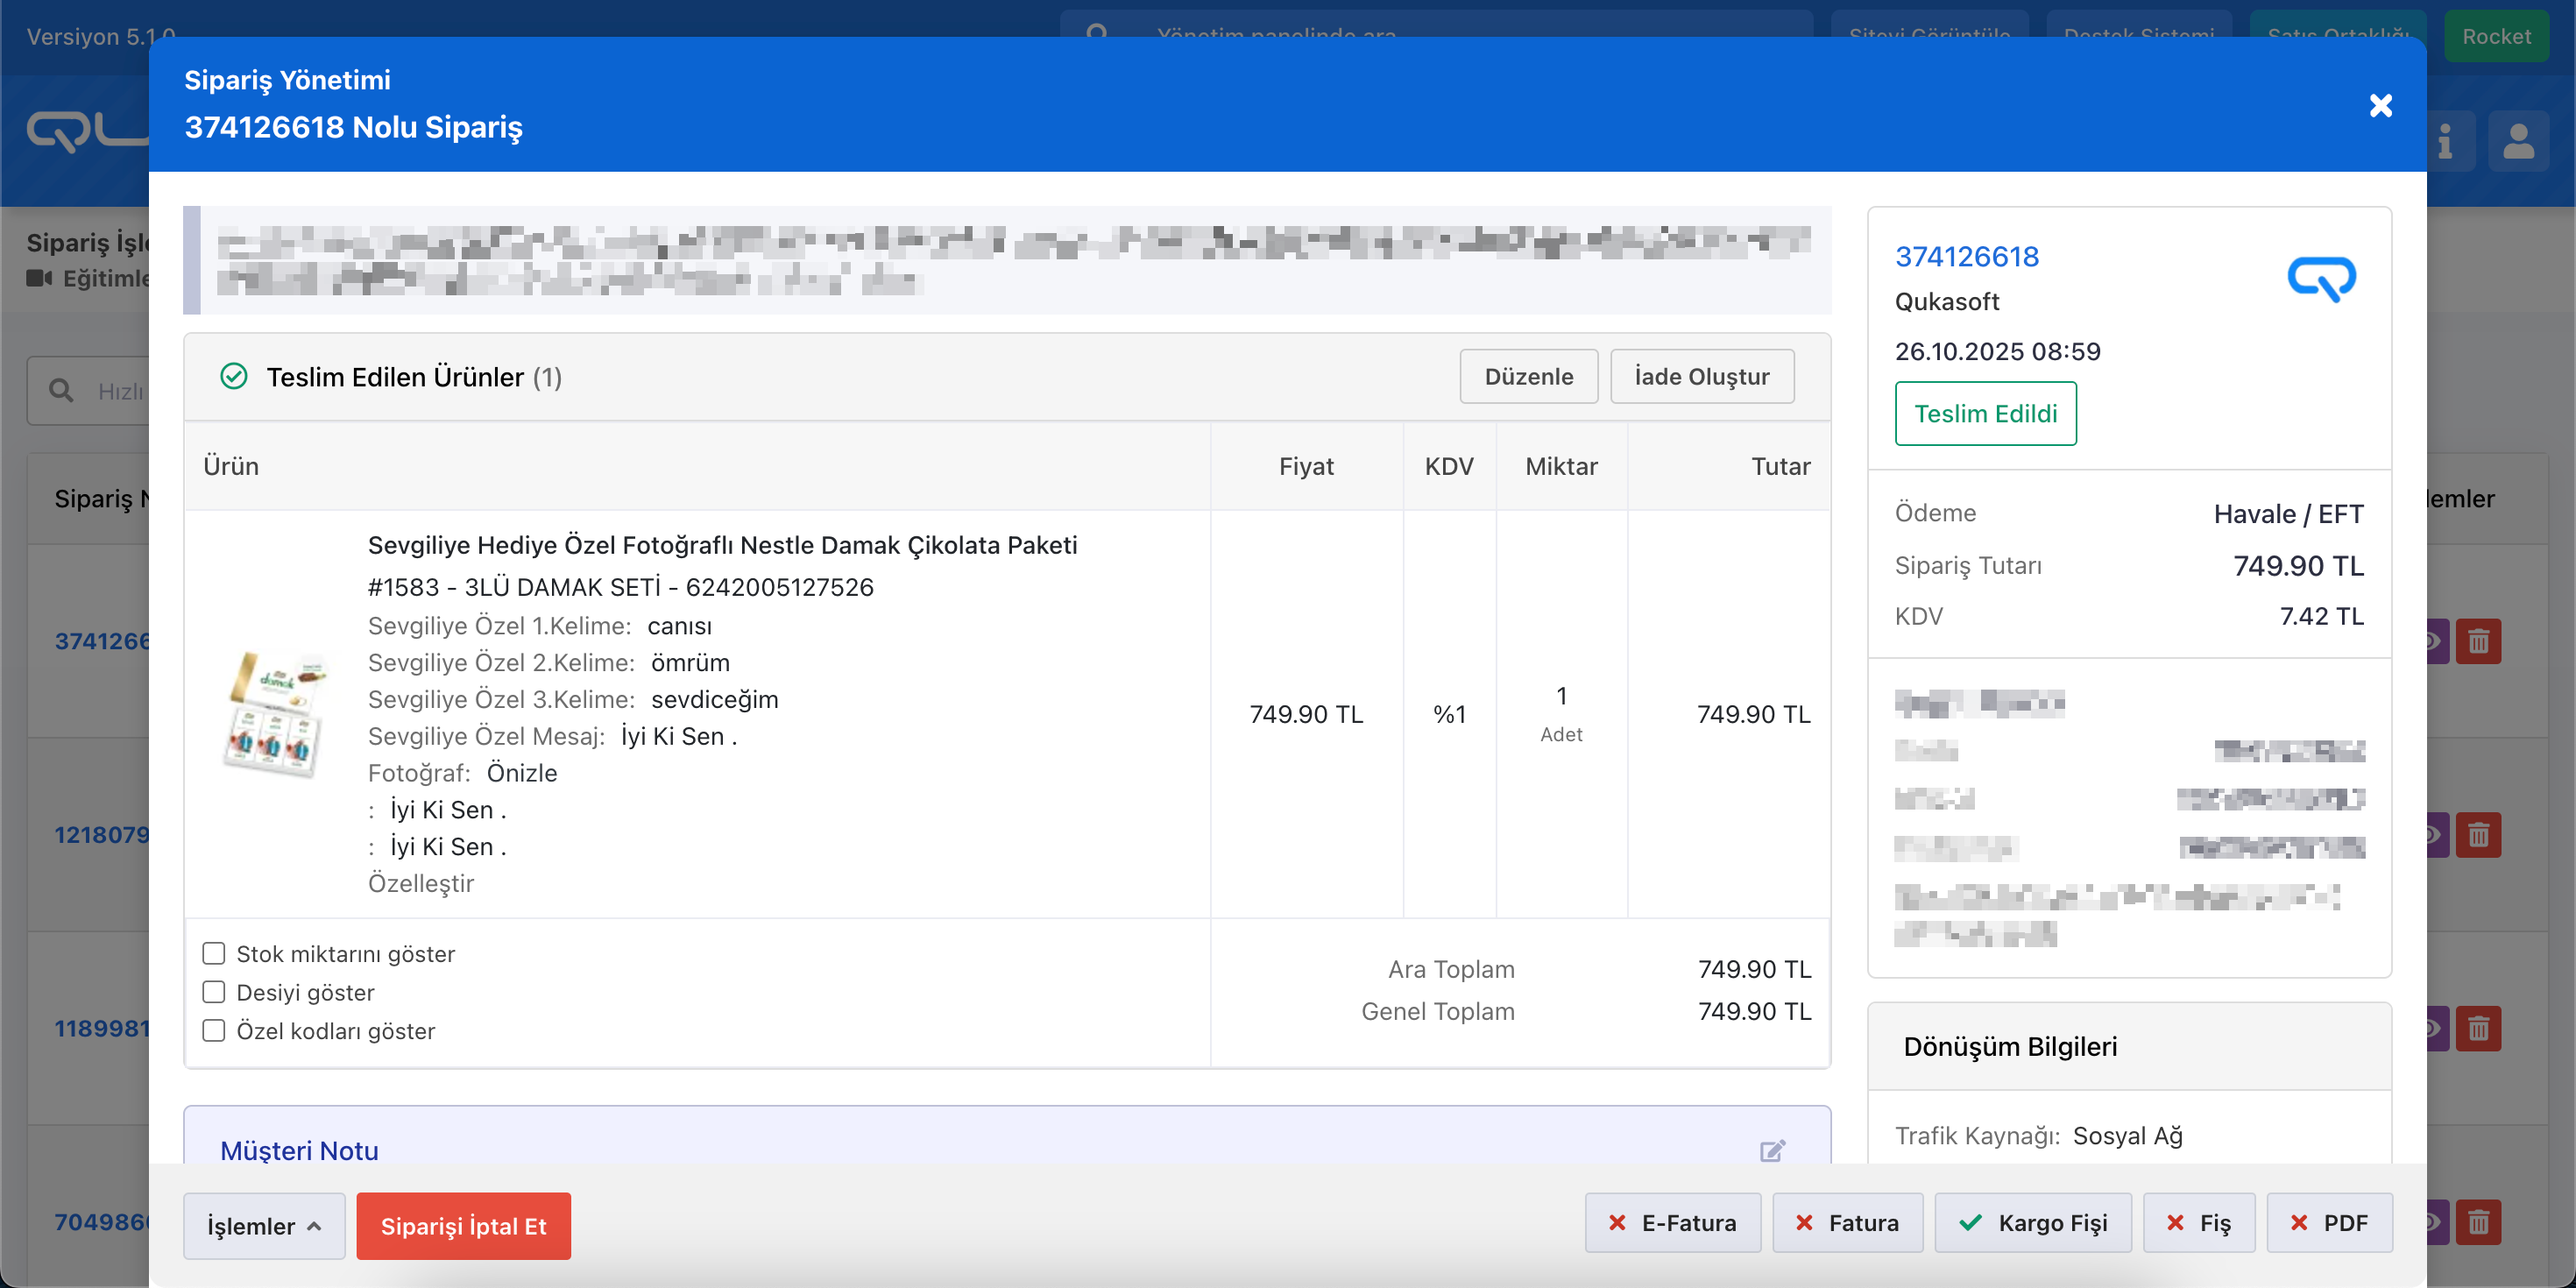Toggle Desiyi göster checkbox
Viewport: 2576px width, 1288px height.
214,992
